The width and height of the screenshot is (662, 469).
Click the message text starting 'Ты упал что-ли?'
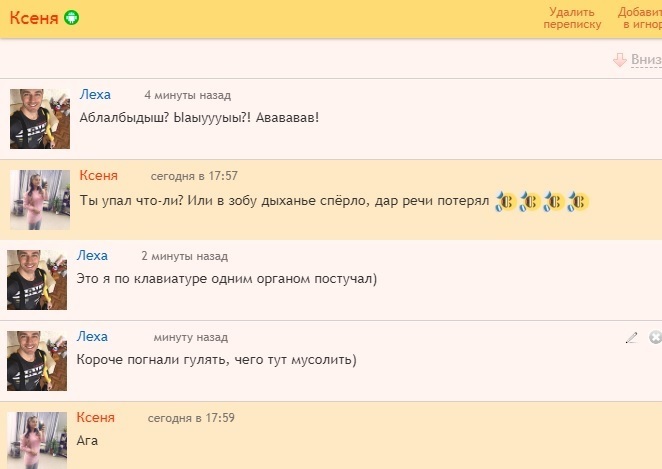[285, 201]
